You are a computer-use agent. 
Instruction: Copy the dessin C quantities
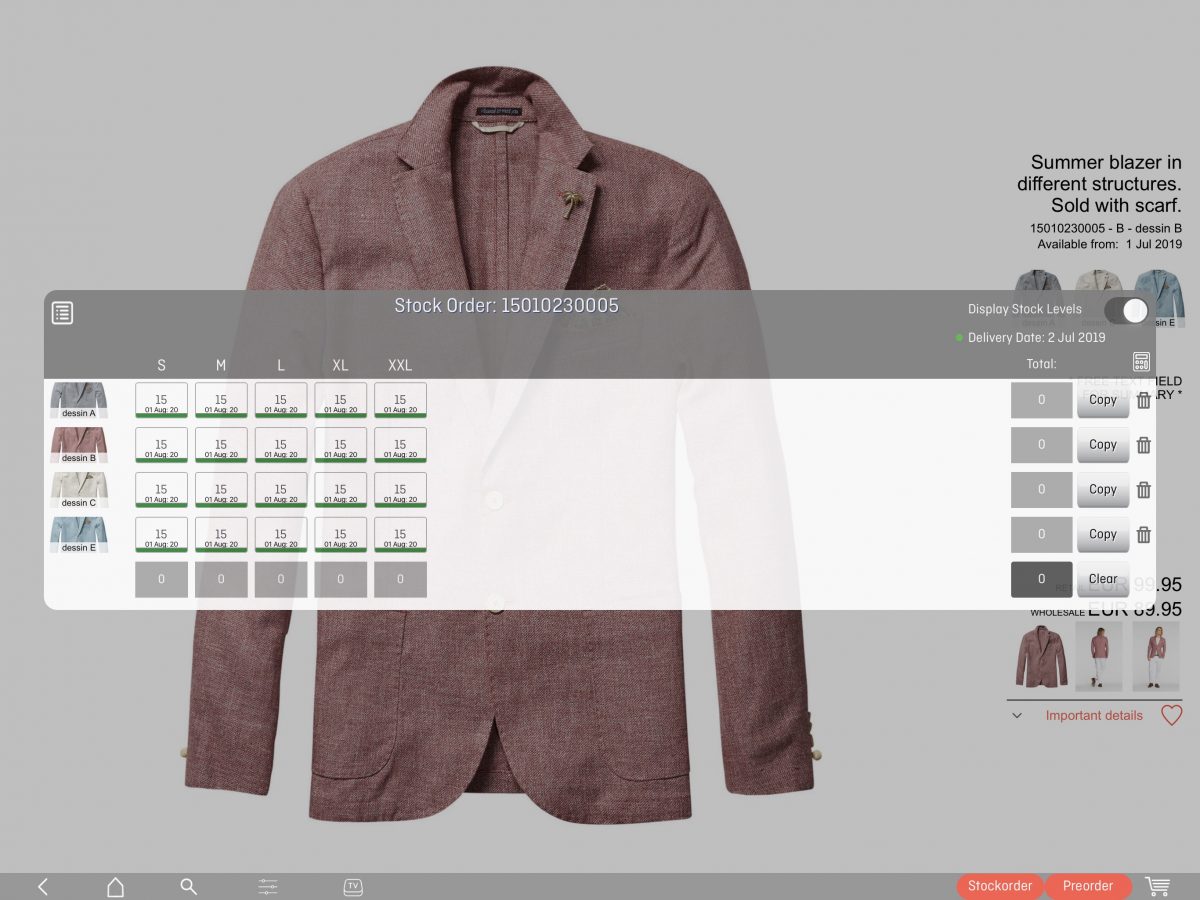click(1103, 490)
